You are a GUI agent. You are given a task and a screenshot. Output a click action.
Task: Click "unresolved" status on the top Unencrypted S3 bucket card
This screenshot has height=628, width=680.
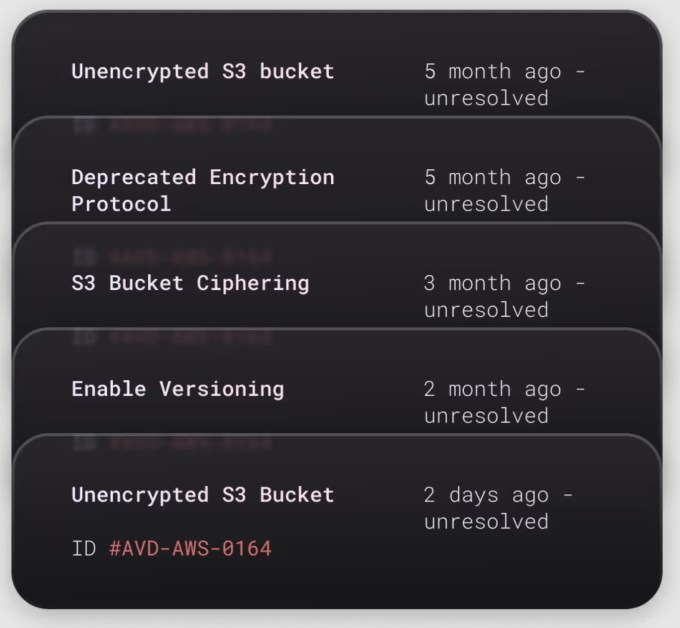pyautogui.click(x=486, y=98)
